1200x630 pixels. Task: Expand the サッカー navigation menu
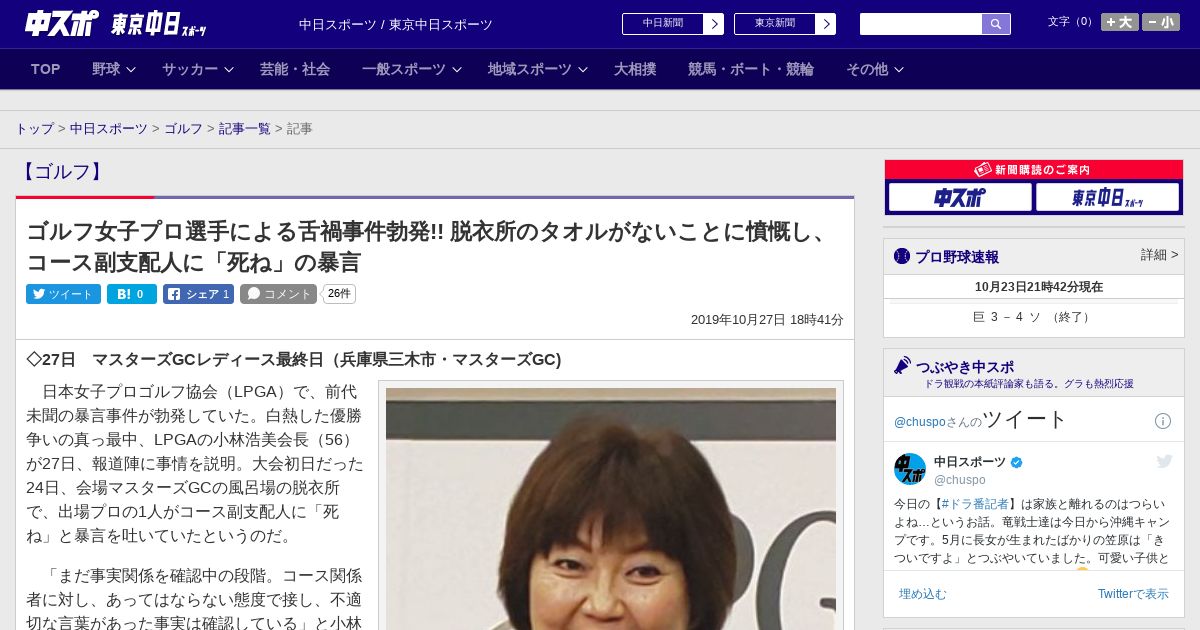point(198,69)
